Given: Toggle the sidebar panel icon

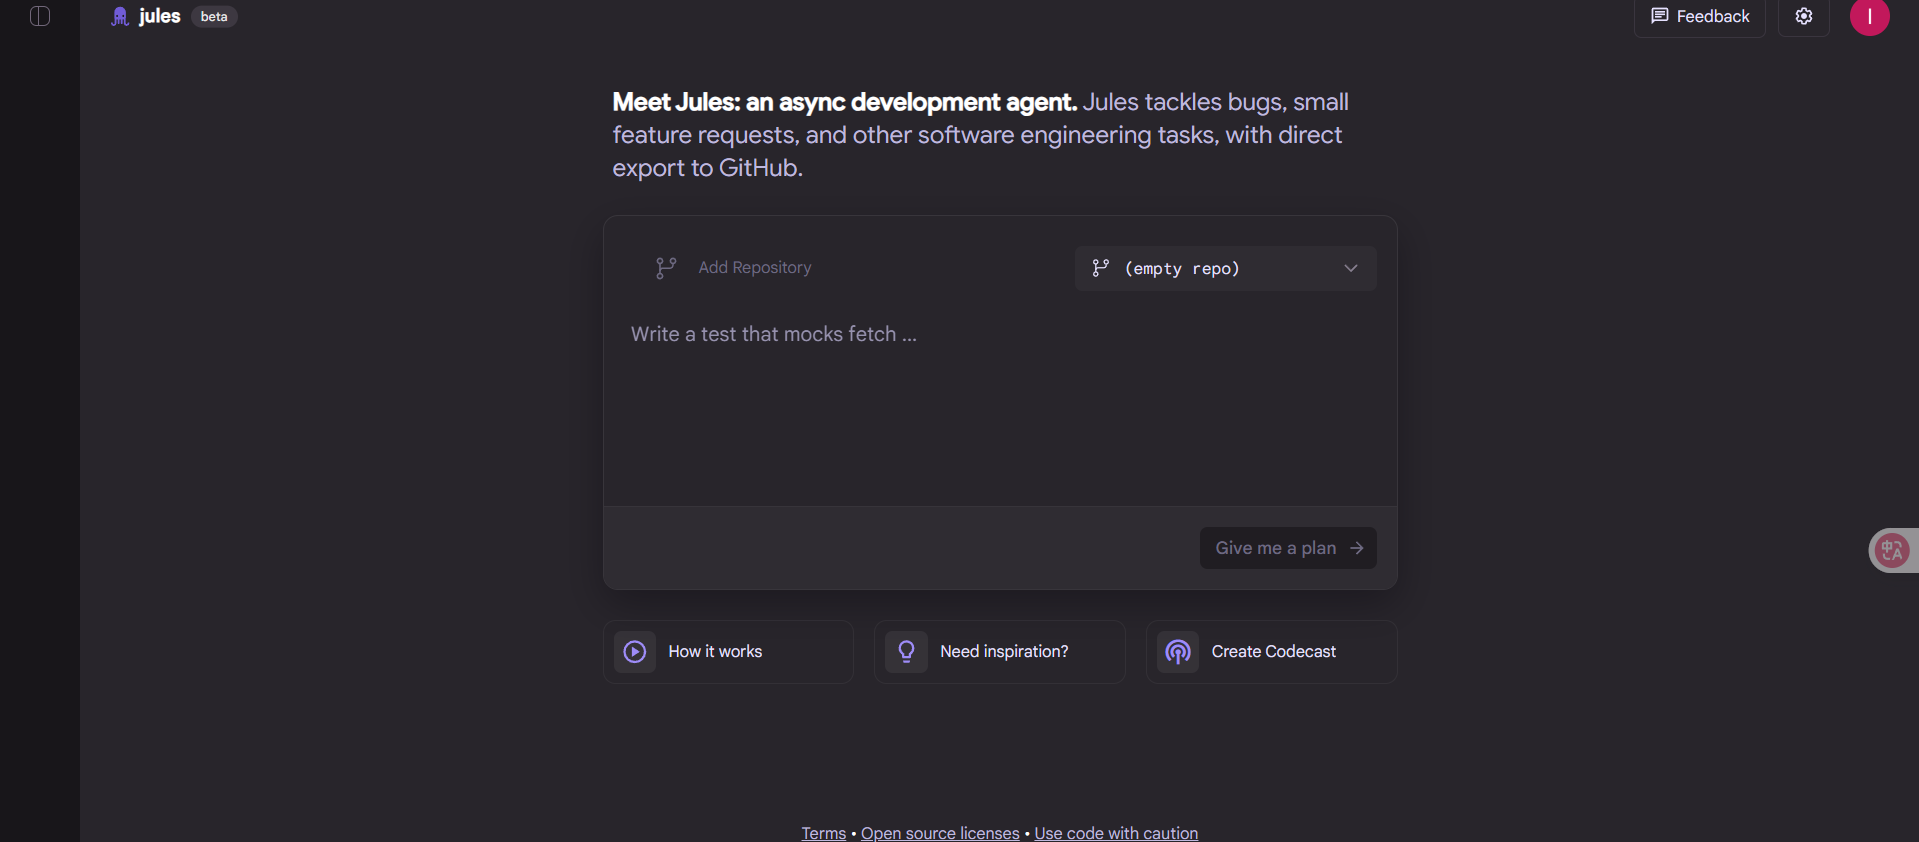Looking at the screenshot, I should (x=40, y=16).
